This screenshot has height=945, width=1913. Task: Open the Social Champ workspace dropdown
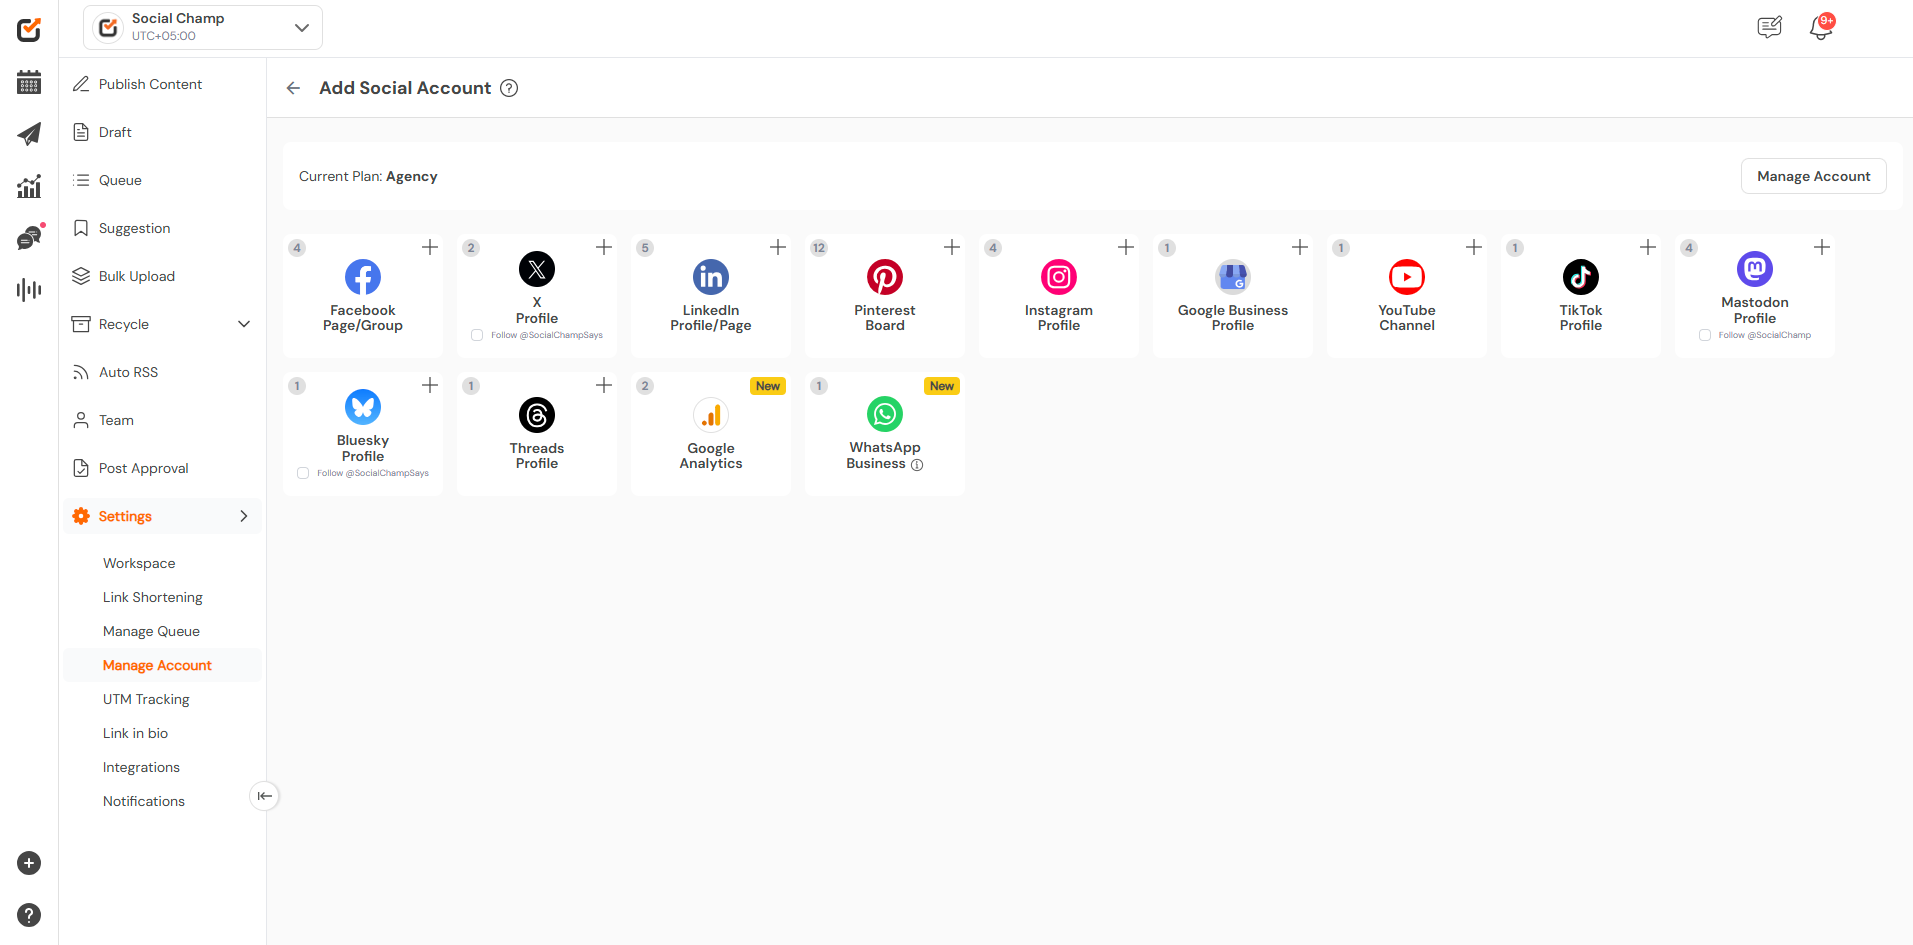(203, 27)
